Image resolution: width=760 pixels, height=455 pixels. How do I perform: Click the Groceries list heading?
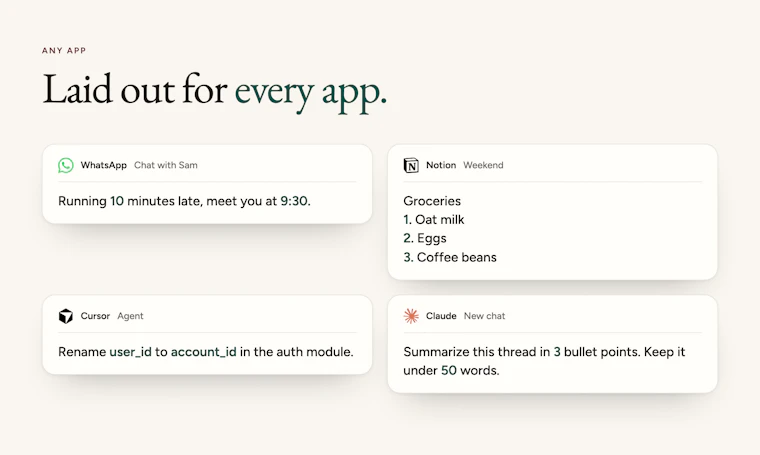coord(432,201)
